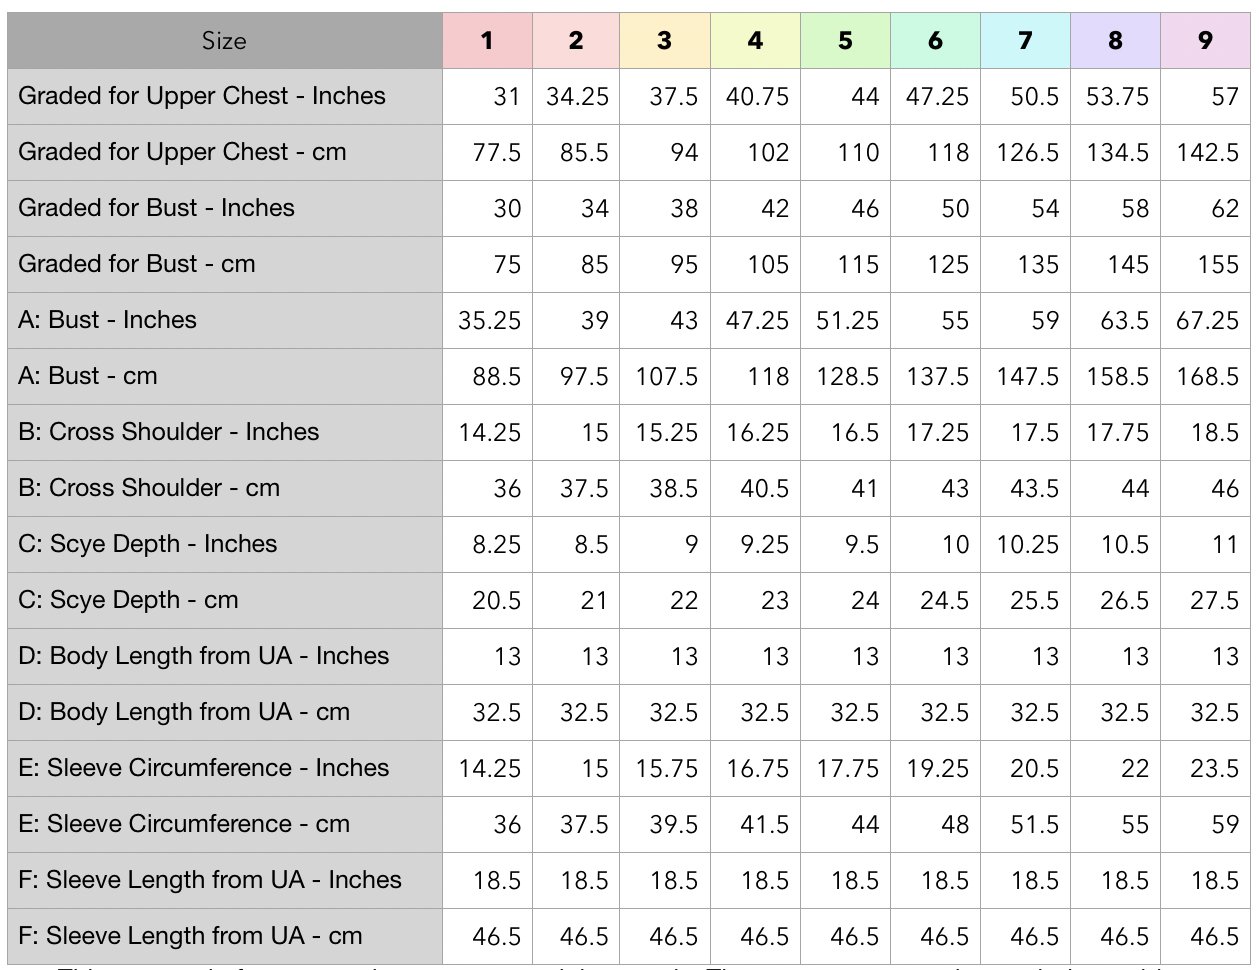
Task: Select the "E: Sleeve Circumference - Inches" row label
Action: pyautogui.click(x=203, y=768)
